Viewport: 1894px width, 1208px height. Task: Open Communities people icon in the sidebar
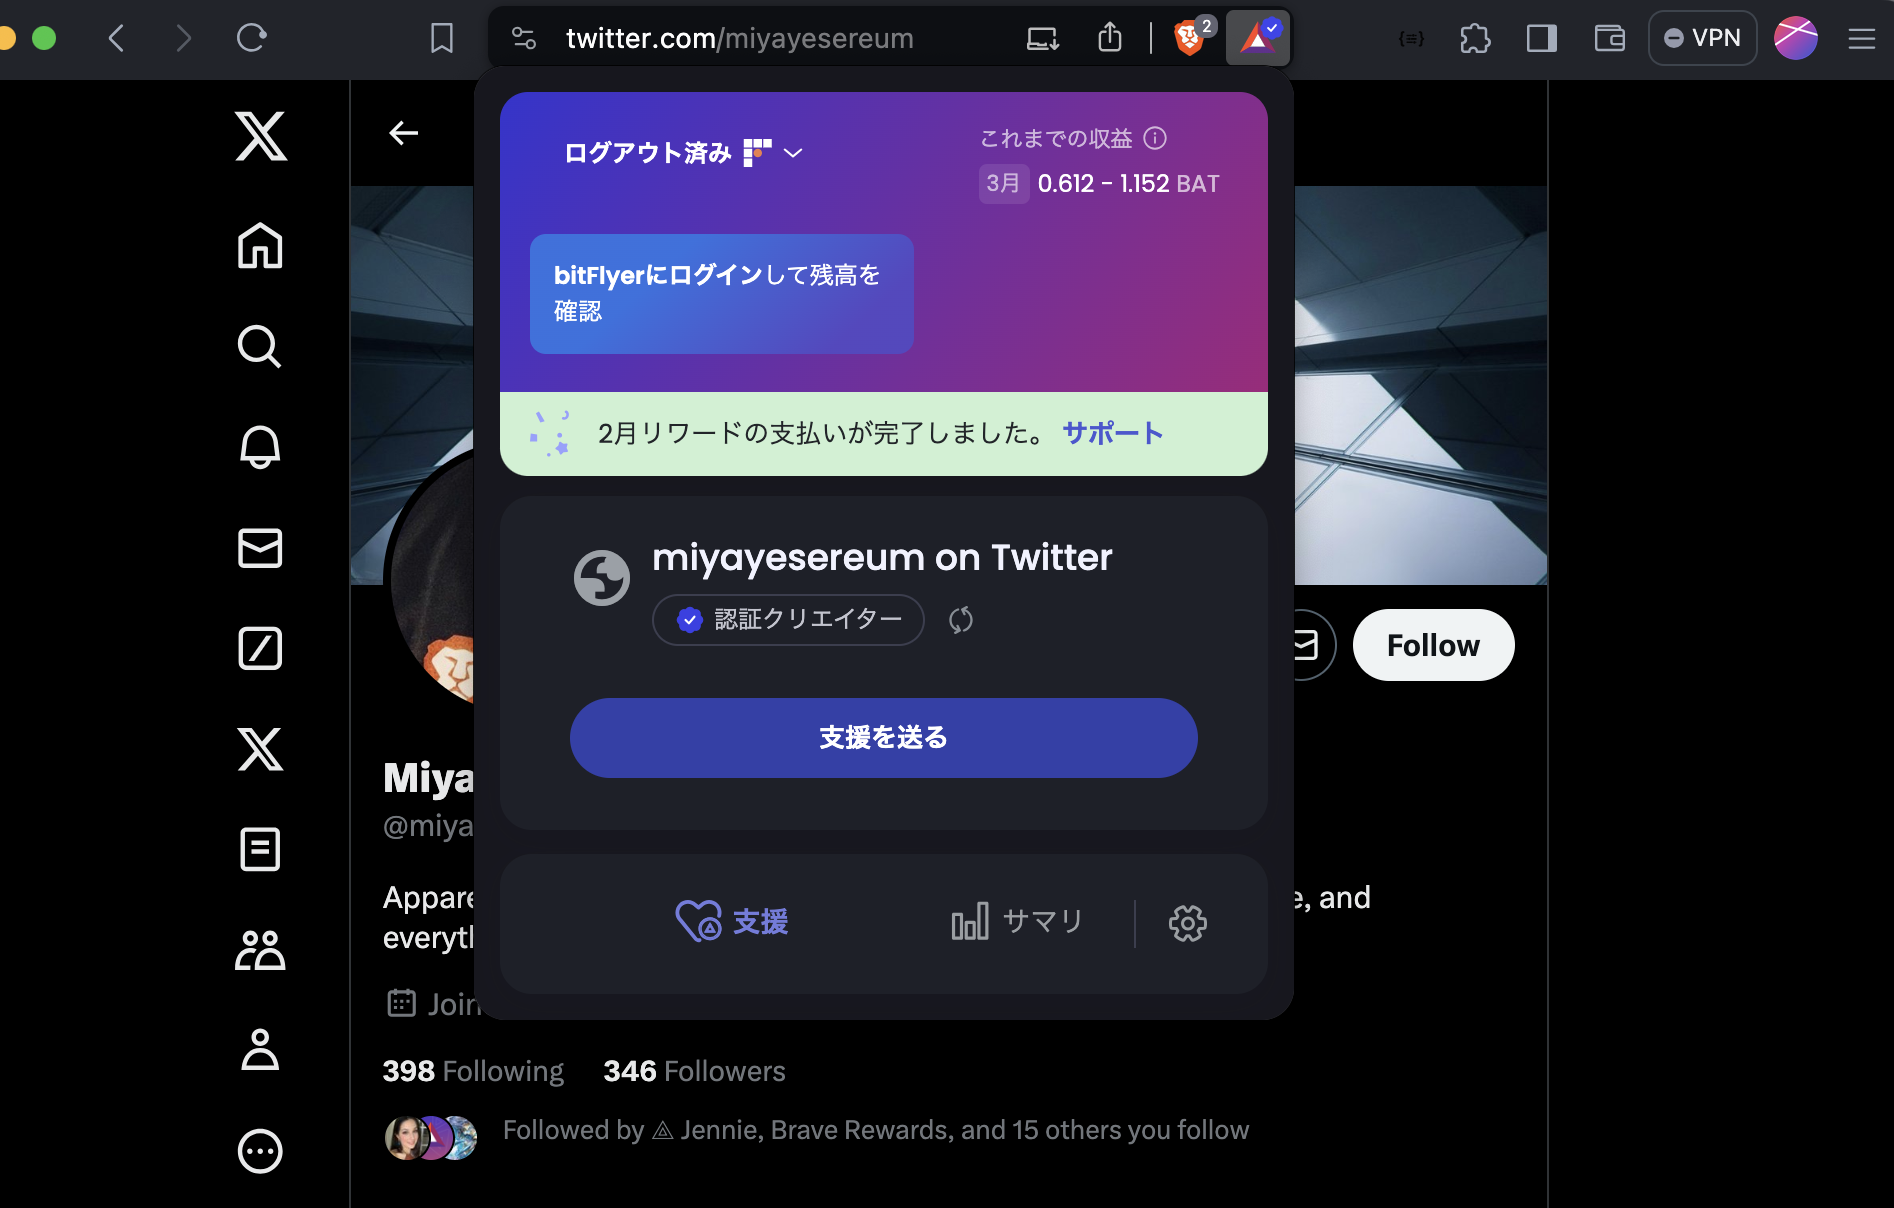(x=260, y=950)
